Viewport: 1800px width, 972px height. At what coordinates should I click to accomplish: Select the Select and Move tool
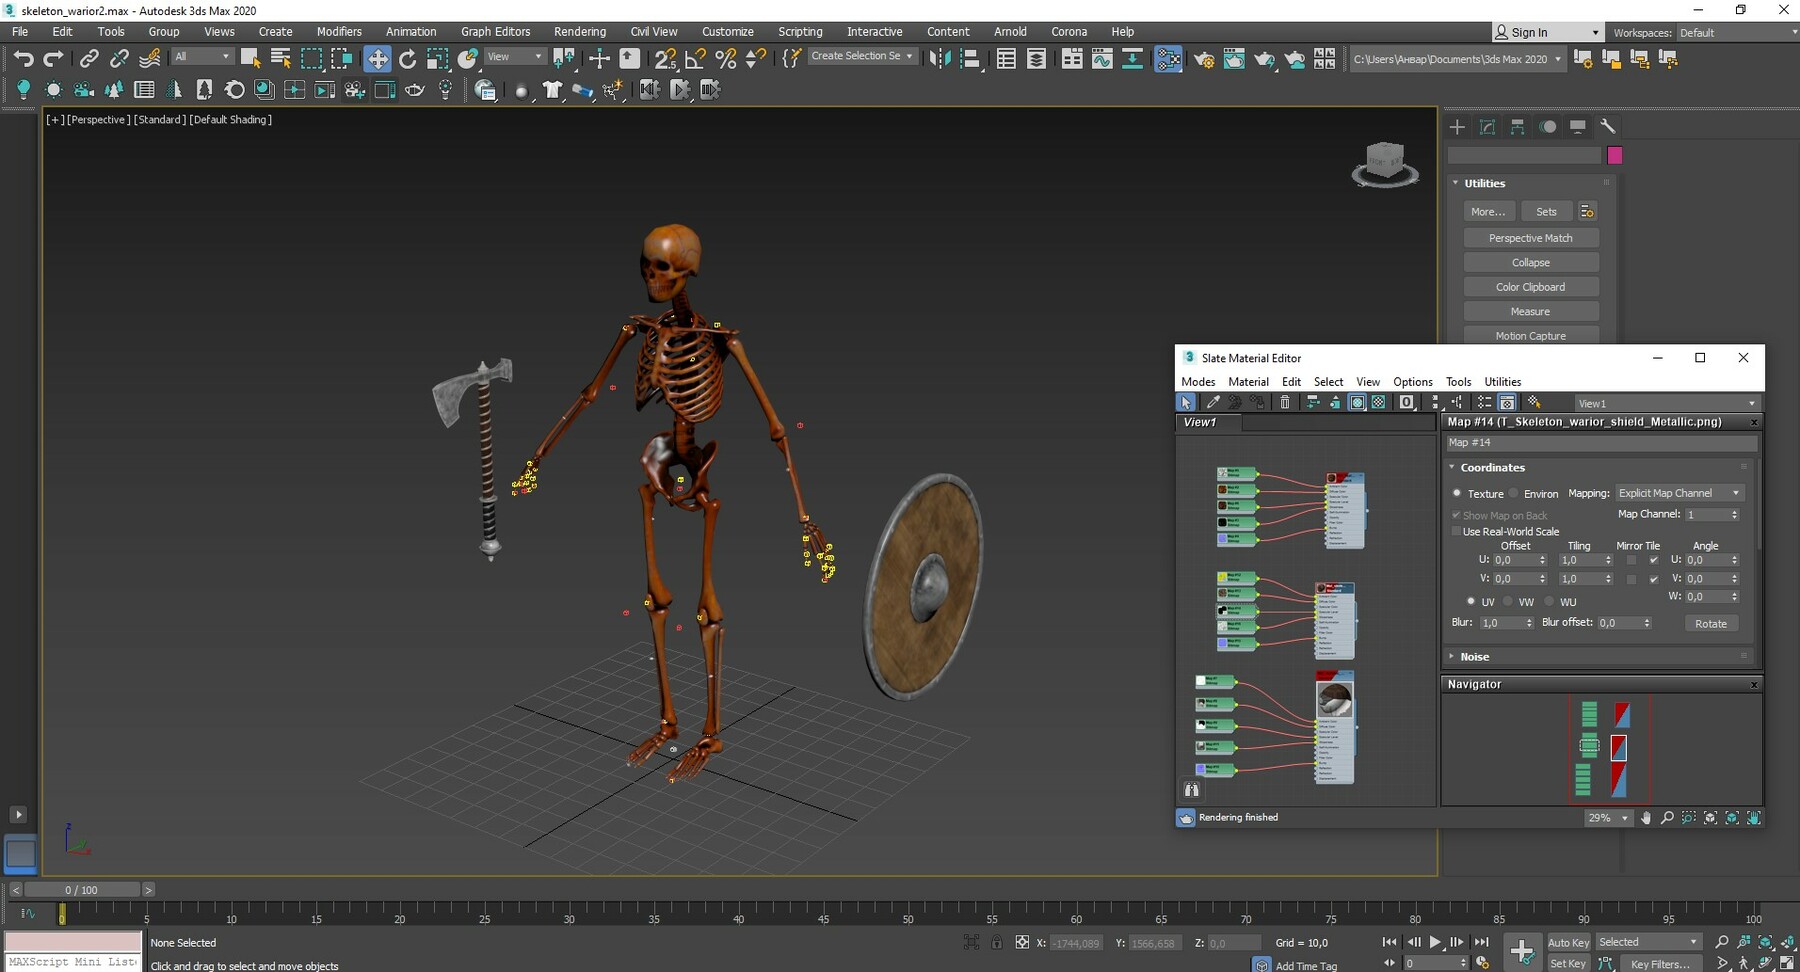pos(378,58)
